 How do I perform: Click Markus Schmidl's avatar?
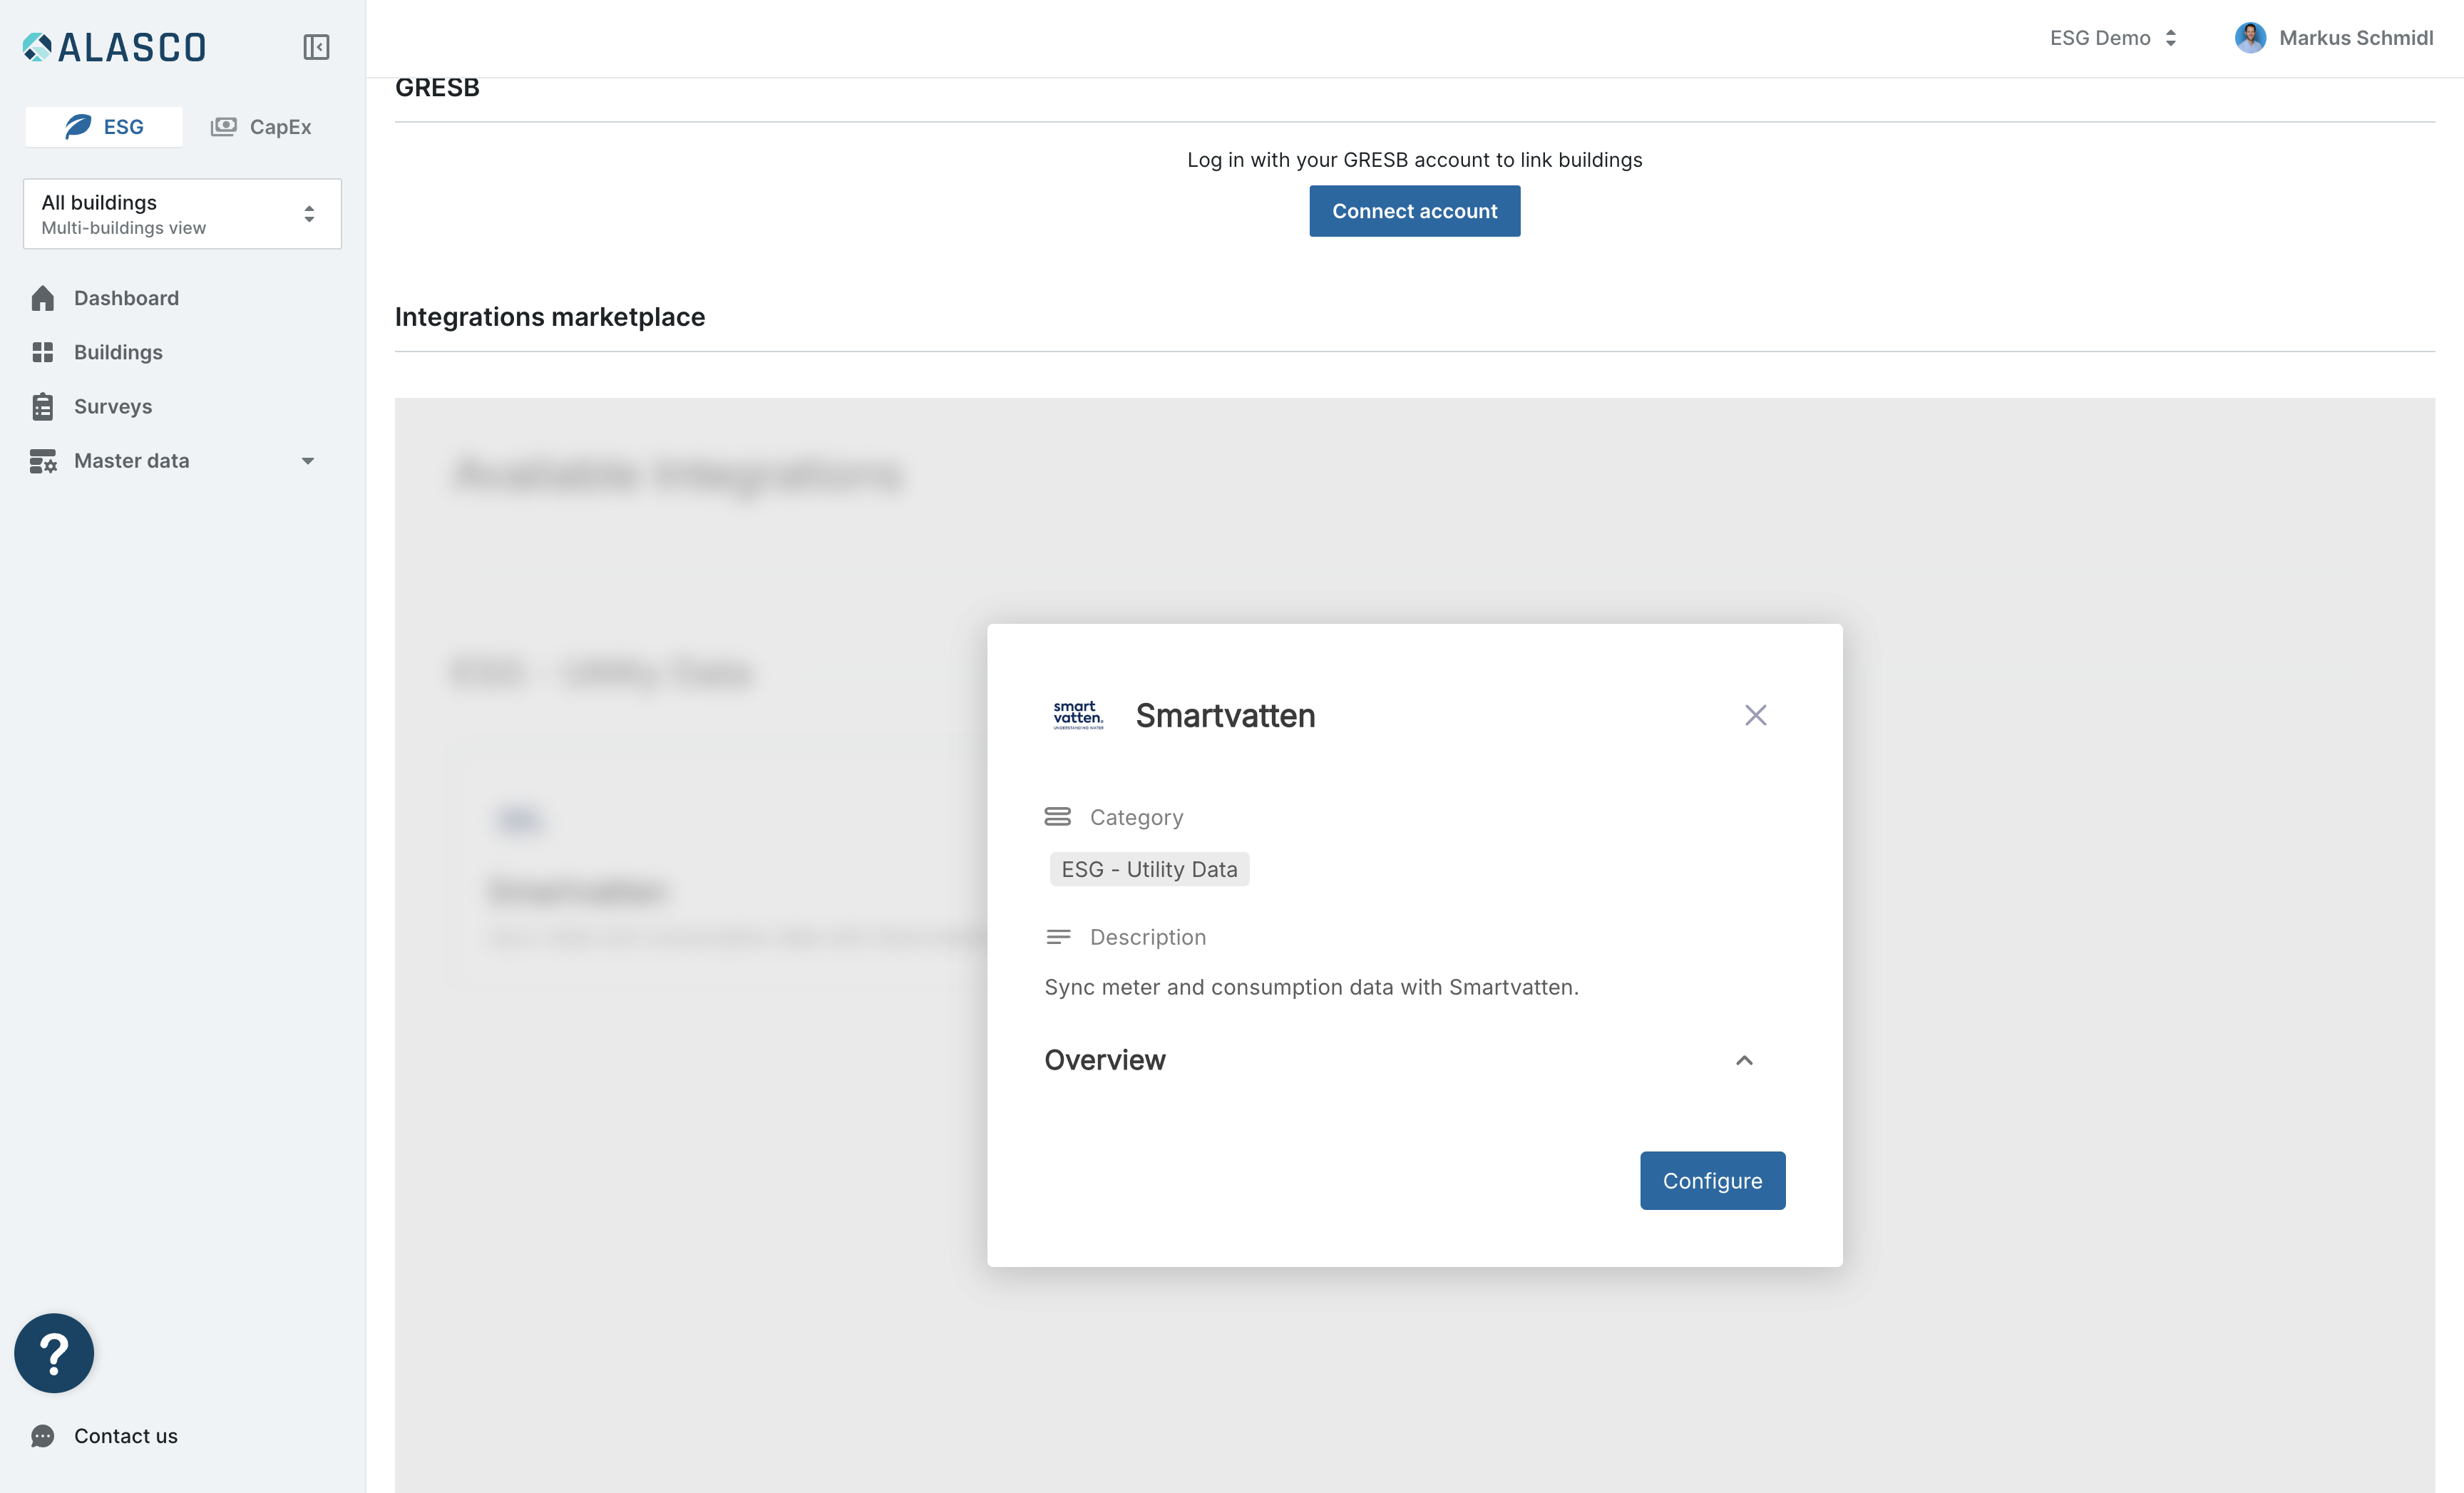tap(2250, 38)
